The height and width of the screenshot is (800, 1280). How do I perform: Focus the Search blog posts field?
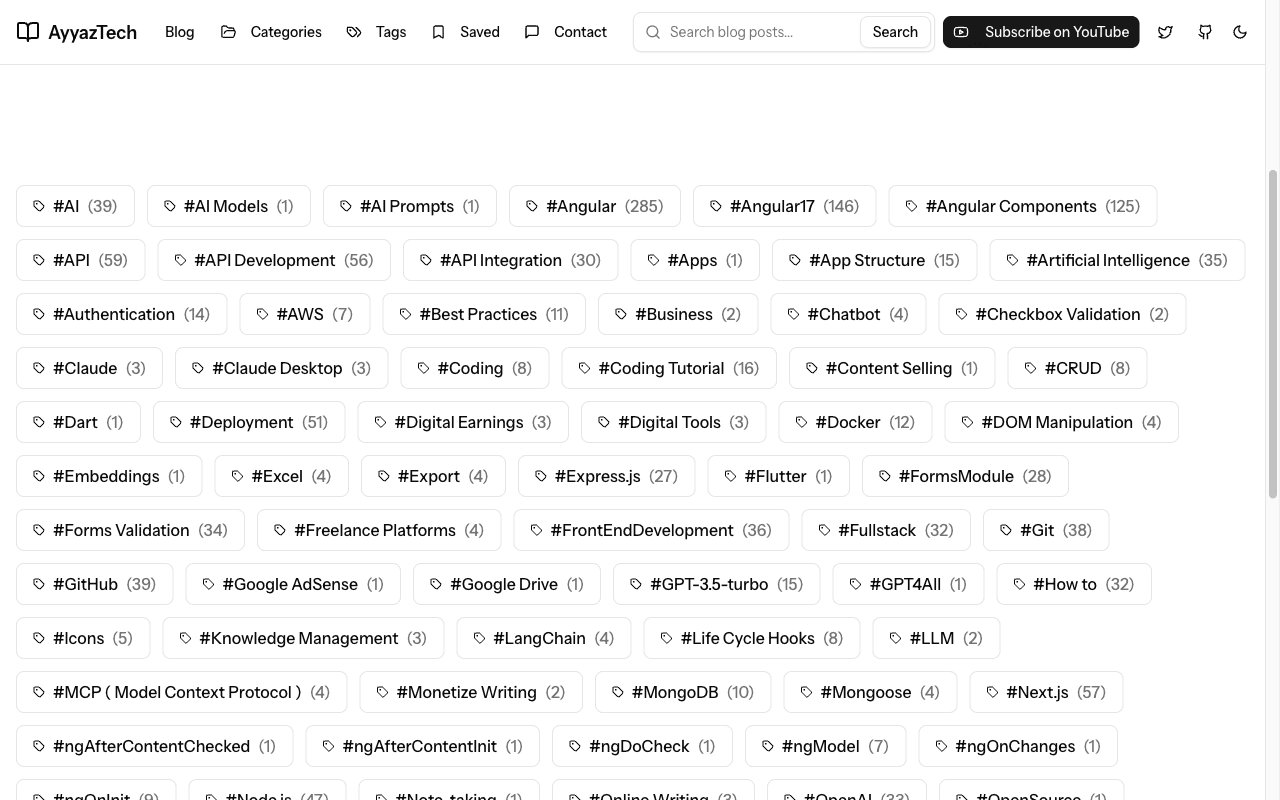click(x=760, y=32)
